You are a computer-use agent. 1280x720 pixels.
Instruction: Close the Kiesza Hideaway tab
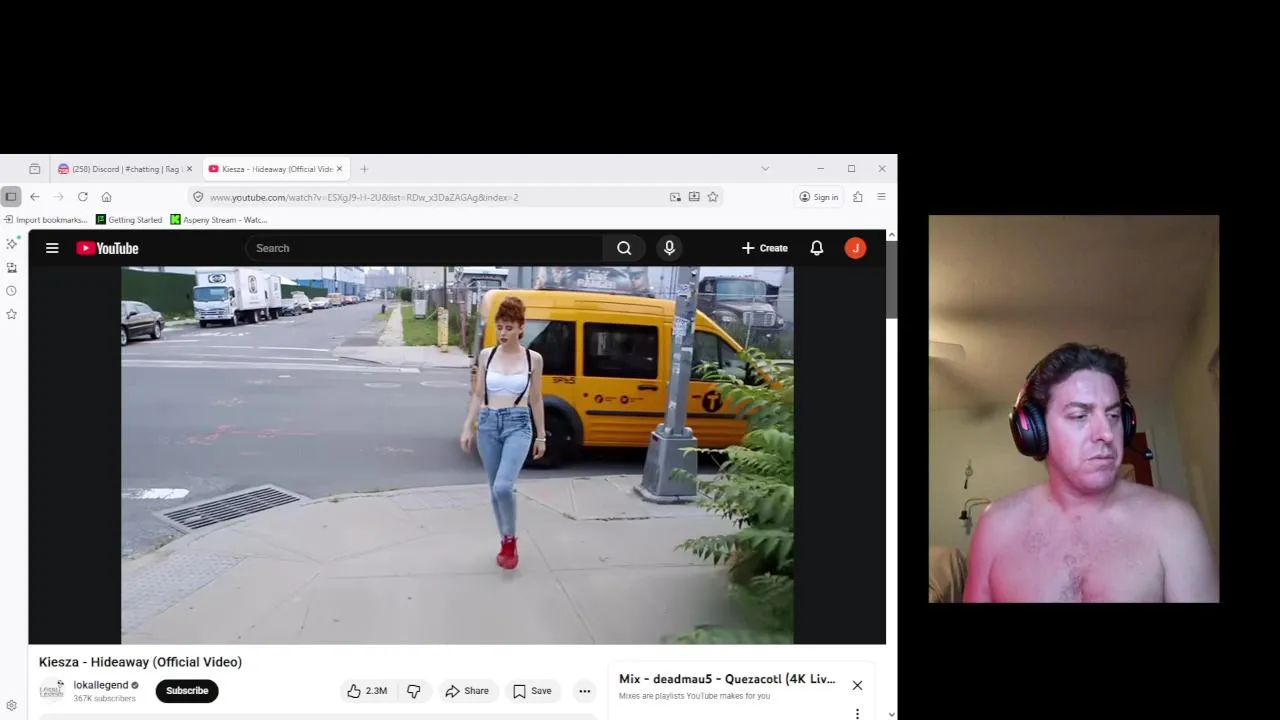[x=339, y=169]
